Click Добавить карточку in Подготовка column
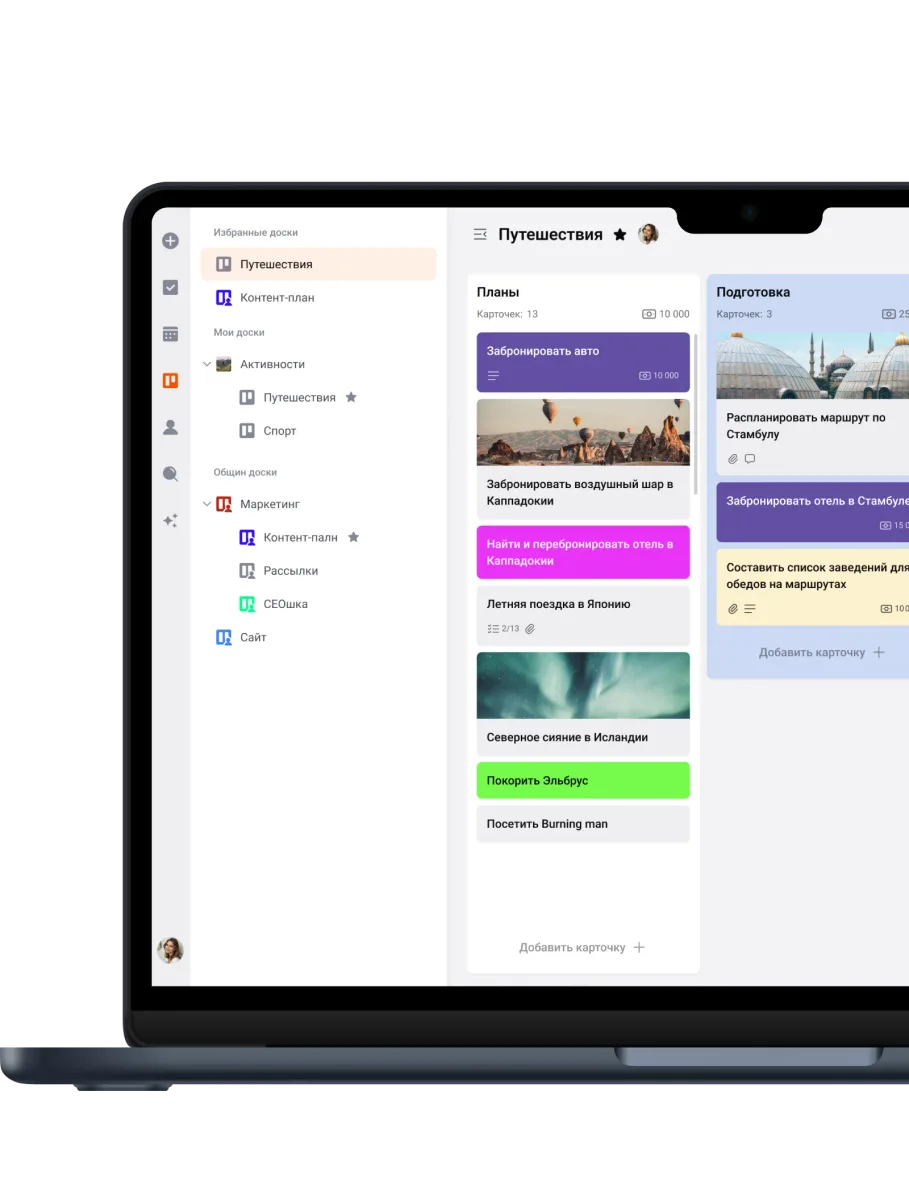Screen dimensions: 909x1200 [x=821, y=652]
